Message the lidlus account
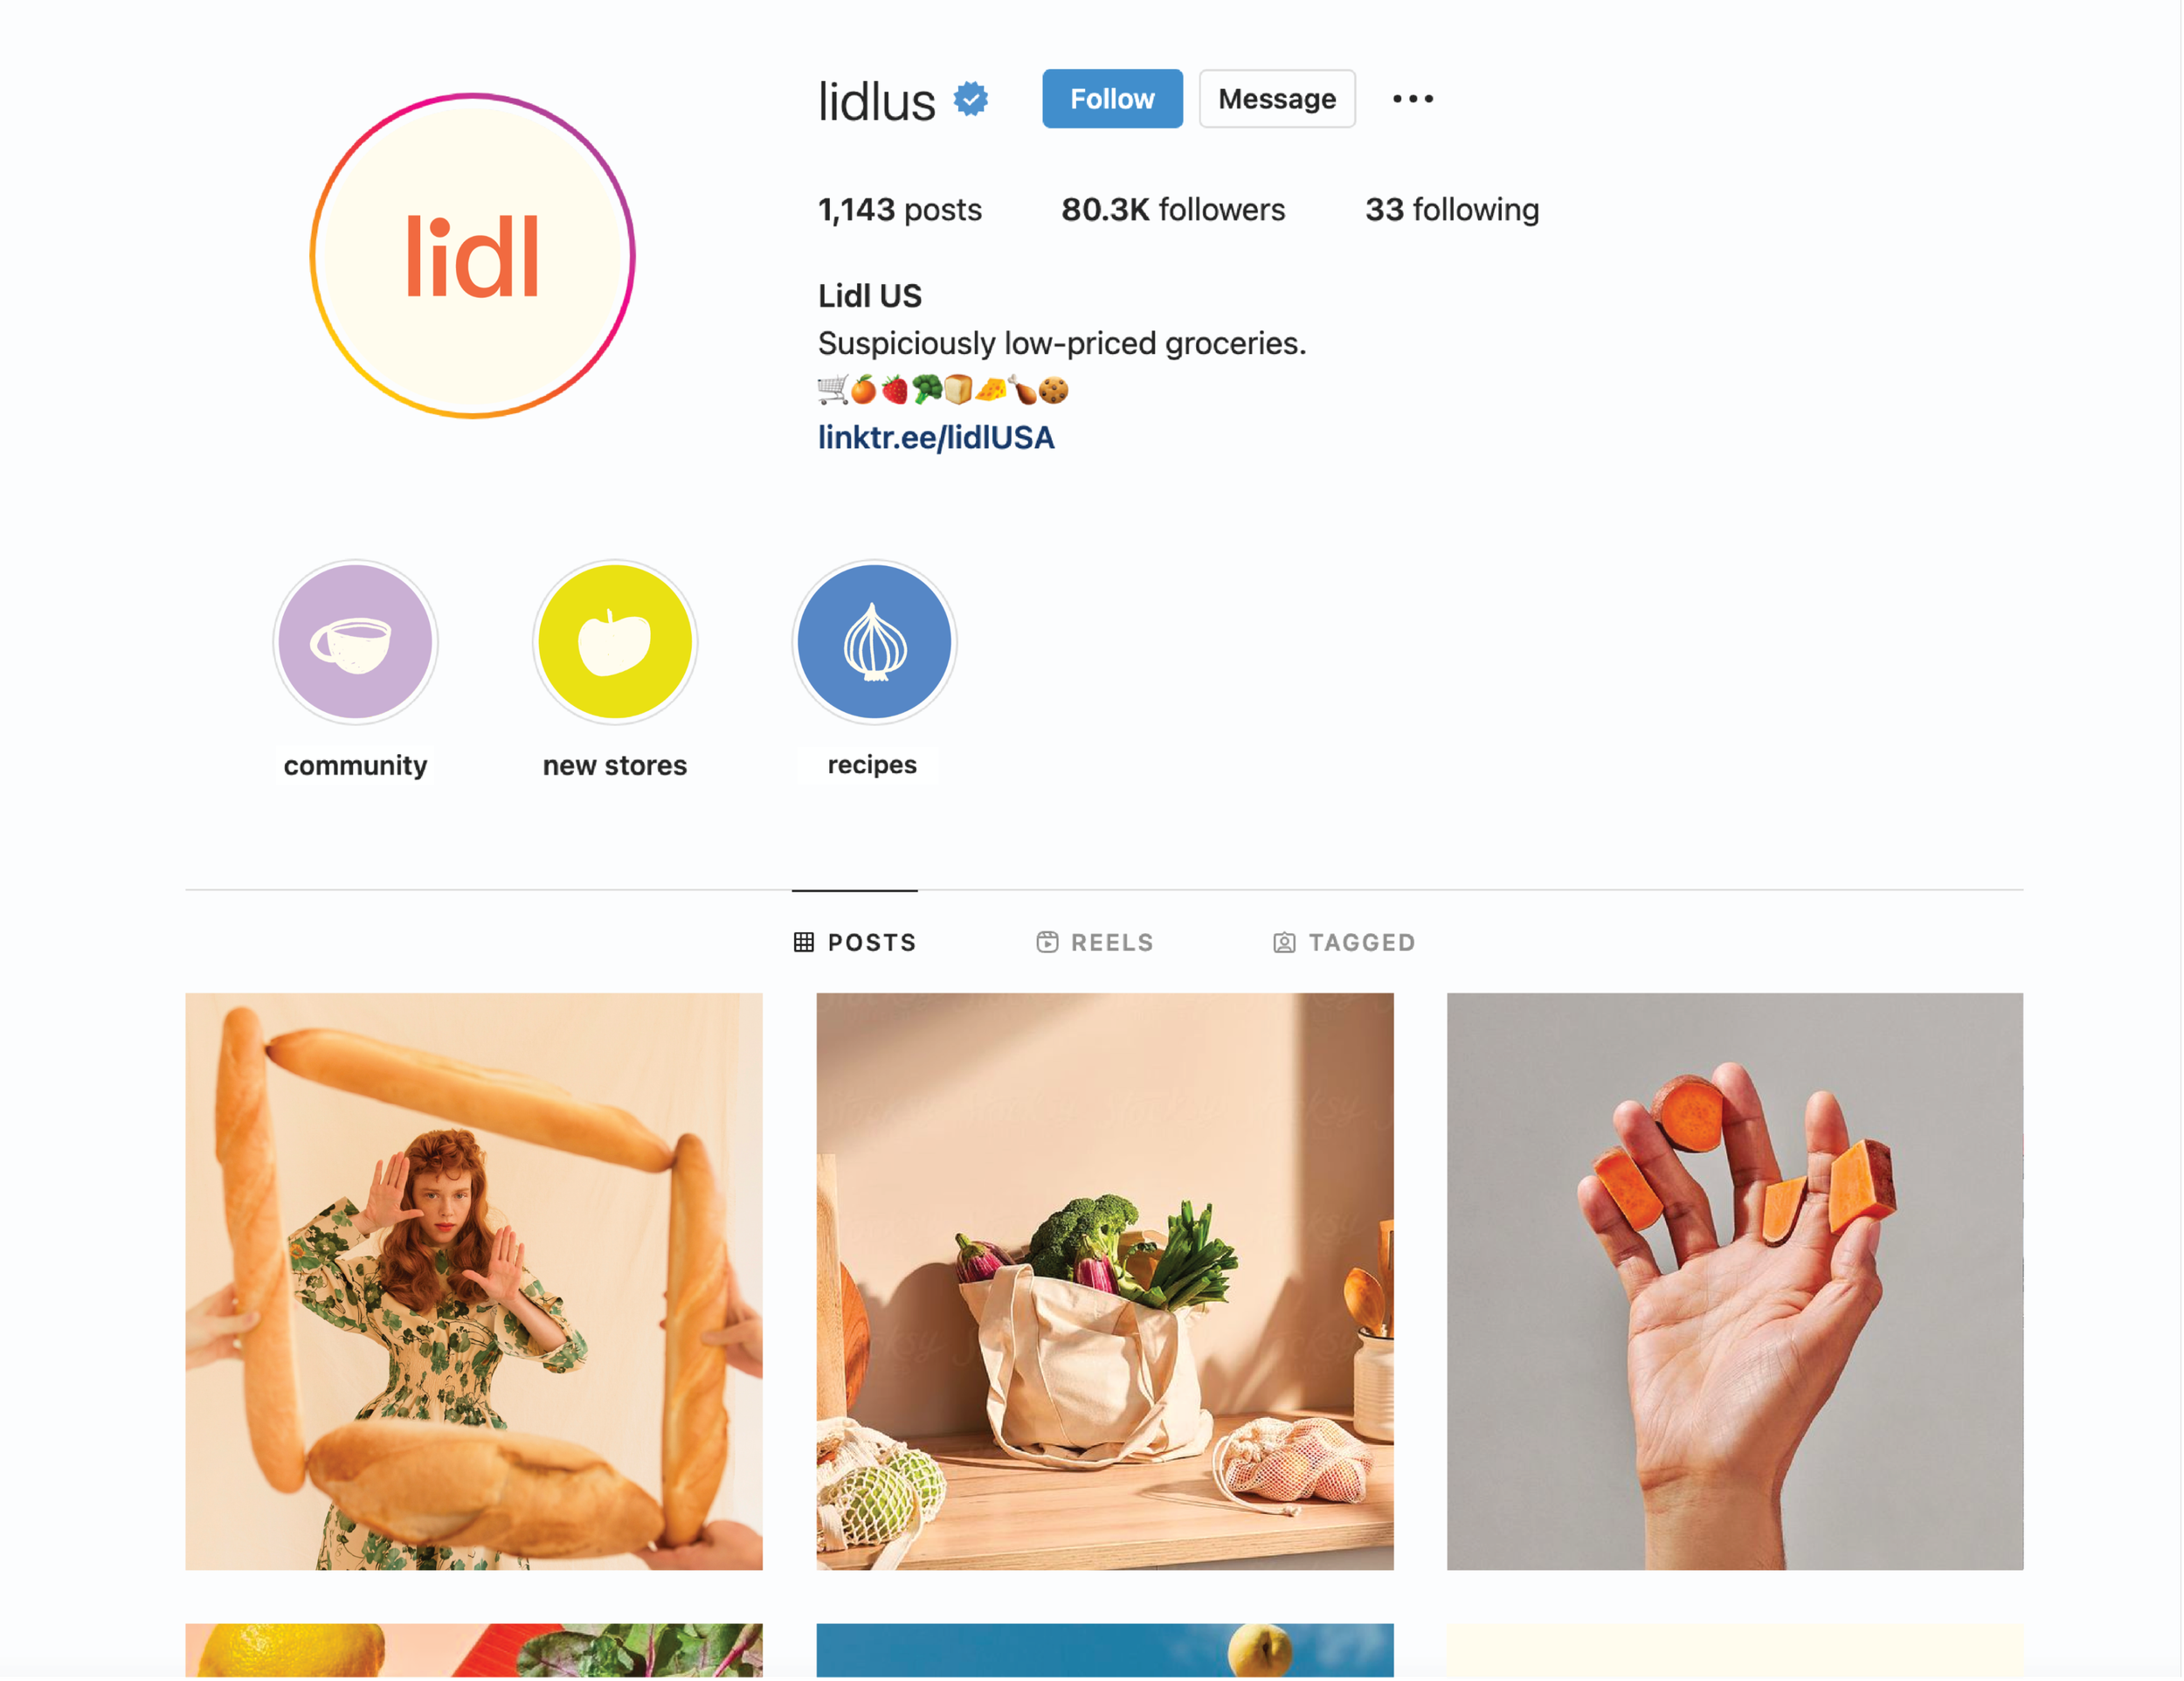The width and height of the screenshot is (2184, 1681). click(x=1277, y=99)
